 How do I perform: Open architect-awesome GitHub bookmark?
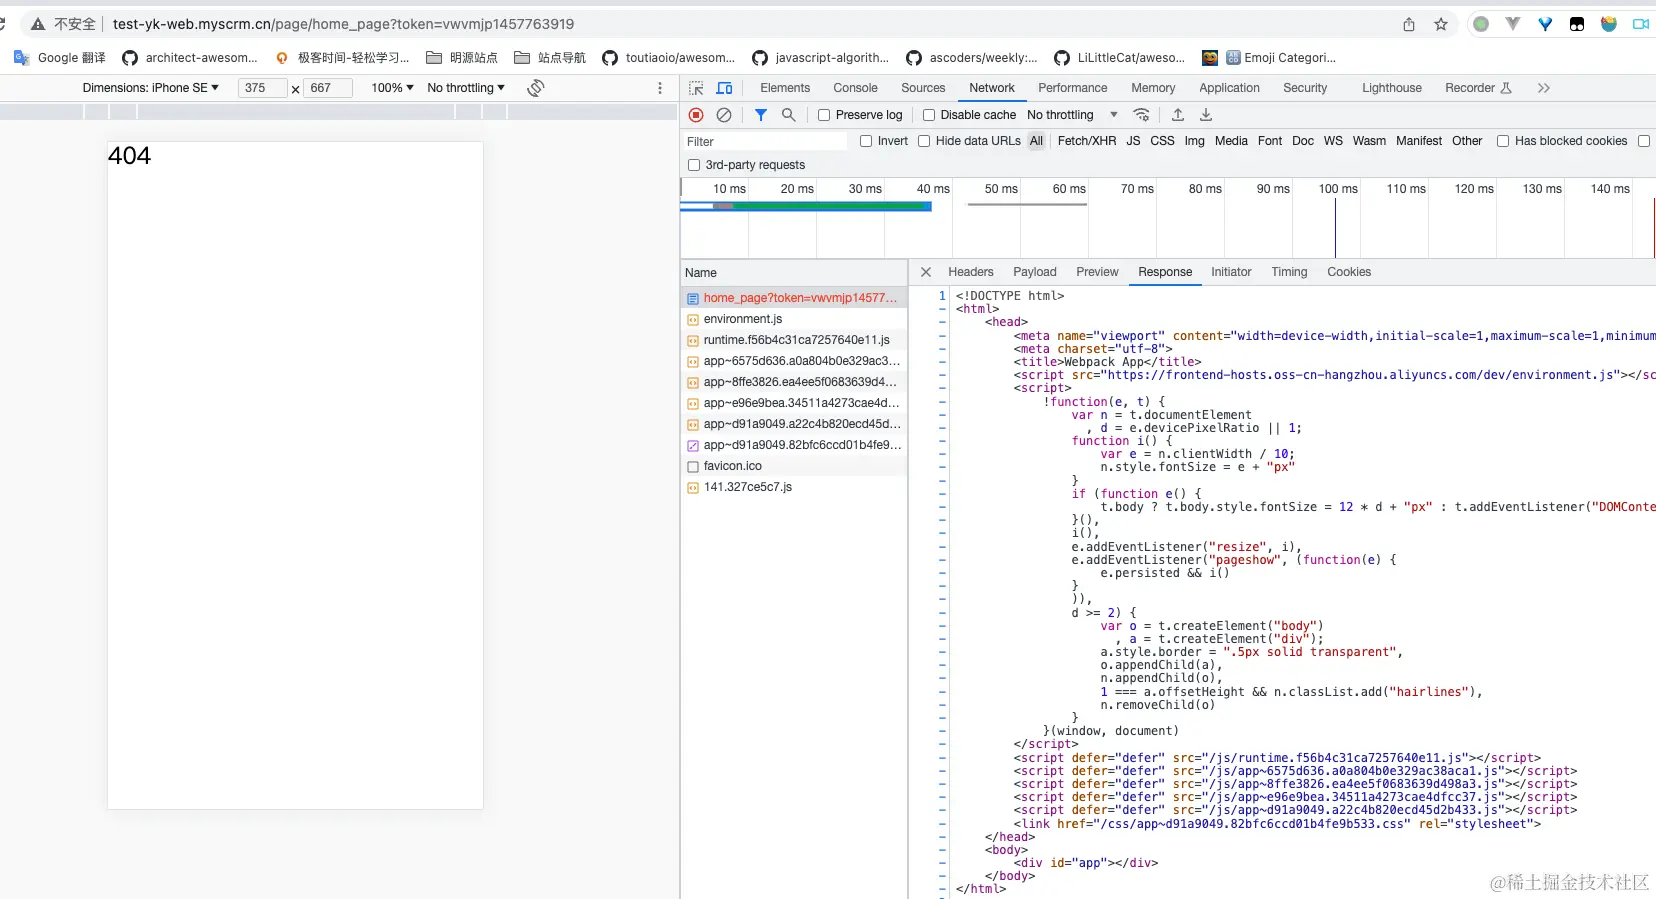click(190, 58)
